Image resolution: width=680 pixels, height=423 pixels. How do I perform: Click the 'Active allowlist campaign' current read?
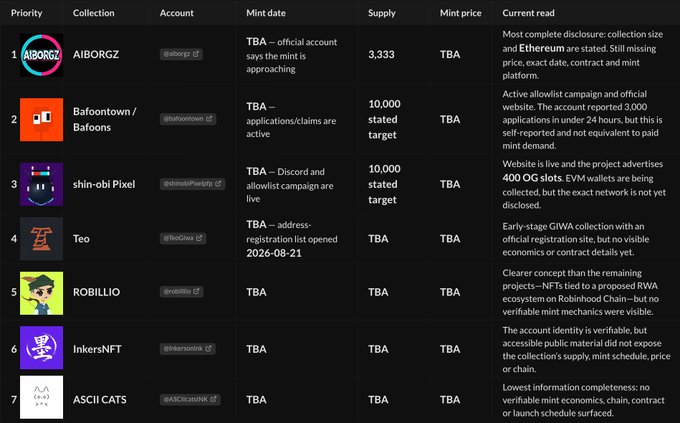point(582,120)
